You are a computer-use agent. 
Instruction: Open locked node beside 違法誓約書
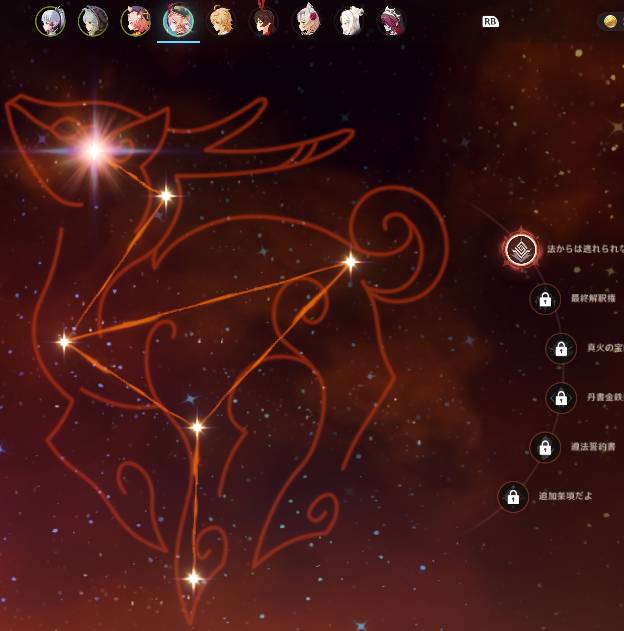[545, 447]
